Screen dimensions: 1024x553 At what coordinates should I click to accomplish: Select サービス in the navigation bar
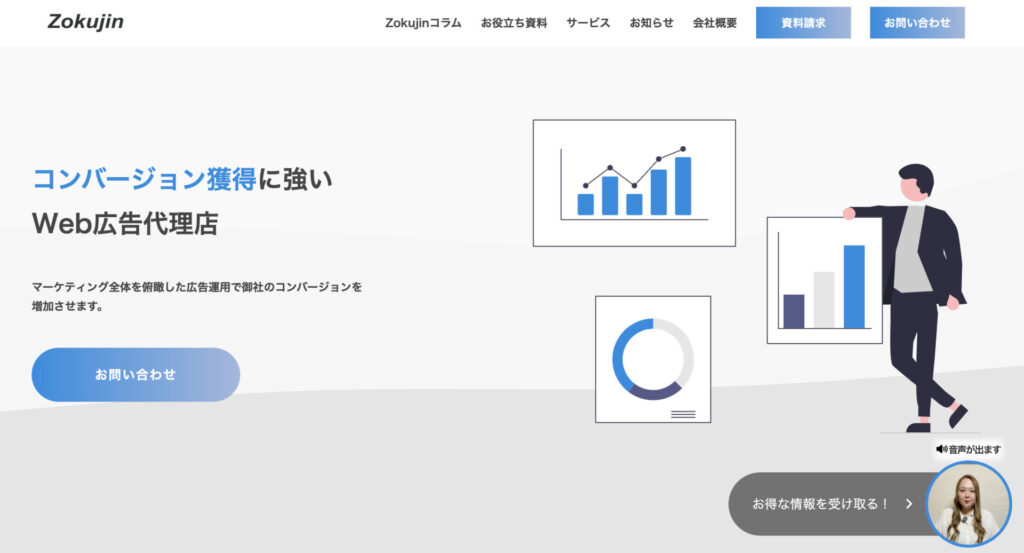(x=588, y=23)
